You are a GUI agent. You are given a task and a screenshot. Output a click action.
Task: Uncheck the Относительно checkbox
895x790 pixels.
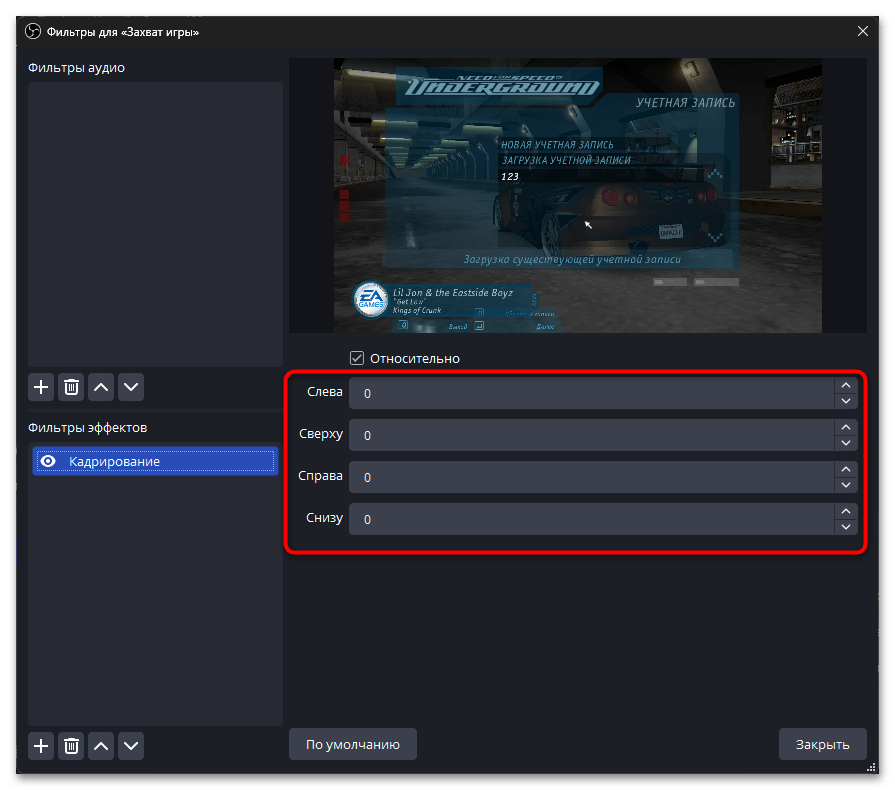(x=357, y=358)
